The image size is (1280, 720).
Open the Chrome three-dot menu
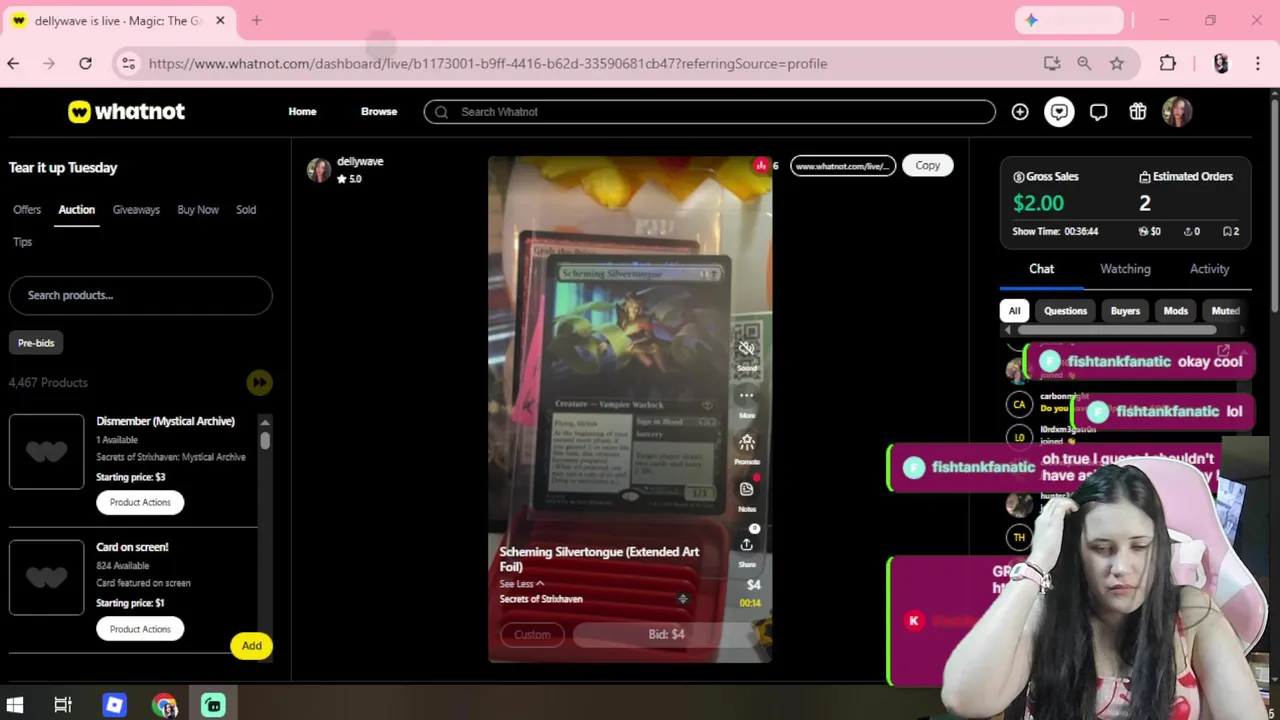click(x=1257, y=63)
